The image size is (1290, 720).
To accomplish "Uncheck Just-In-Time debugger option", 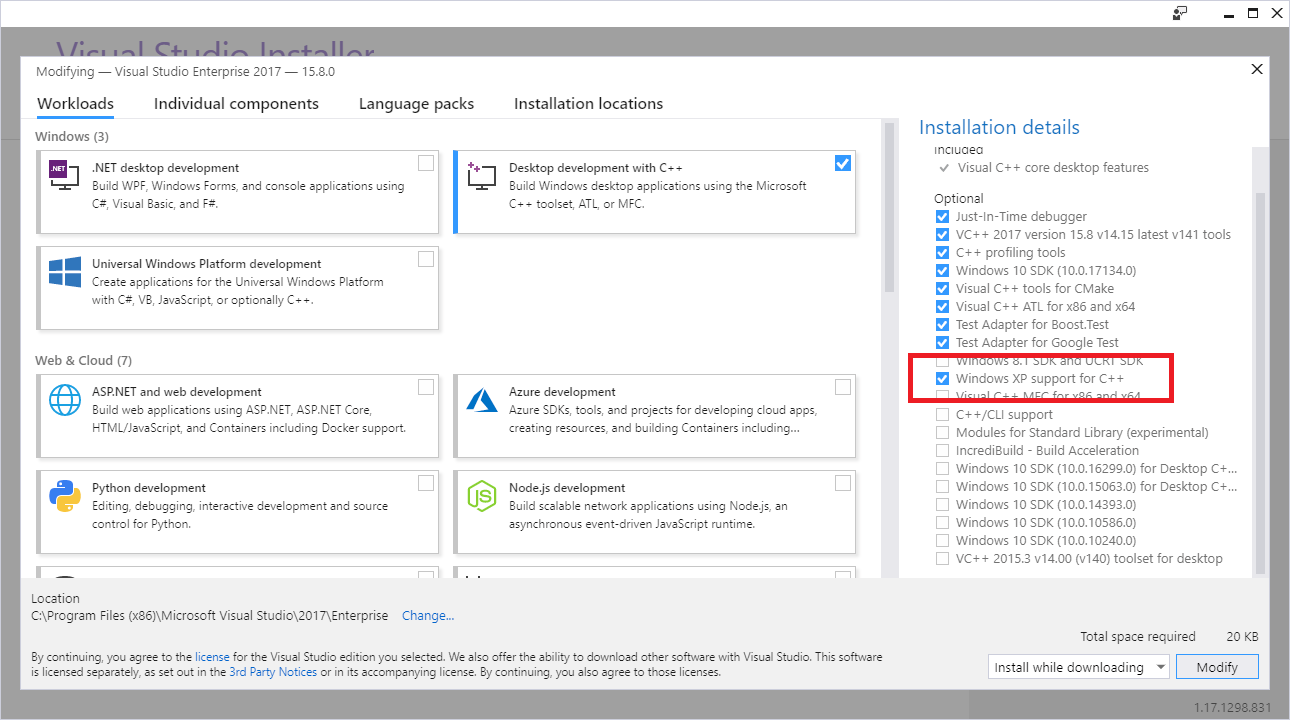I will 942,217.
